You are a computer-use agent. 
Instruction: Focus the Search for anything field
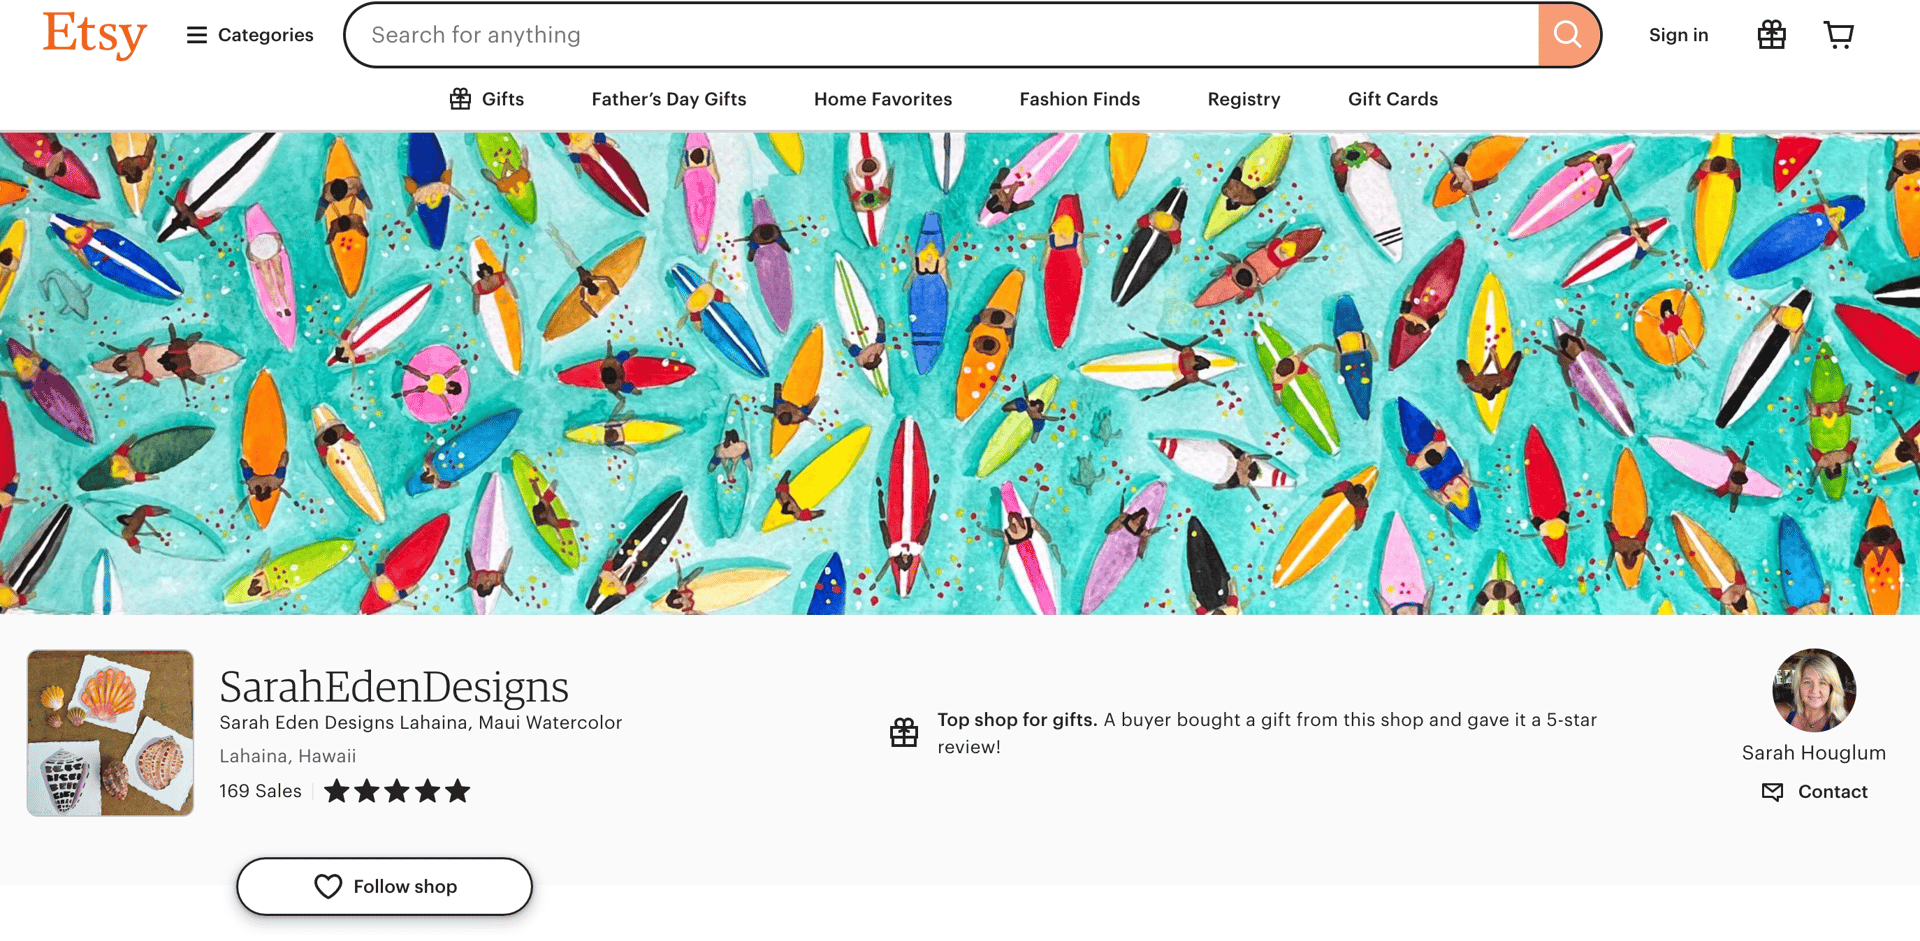pos(940,35)
